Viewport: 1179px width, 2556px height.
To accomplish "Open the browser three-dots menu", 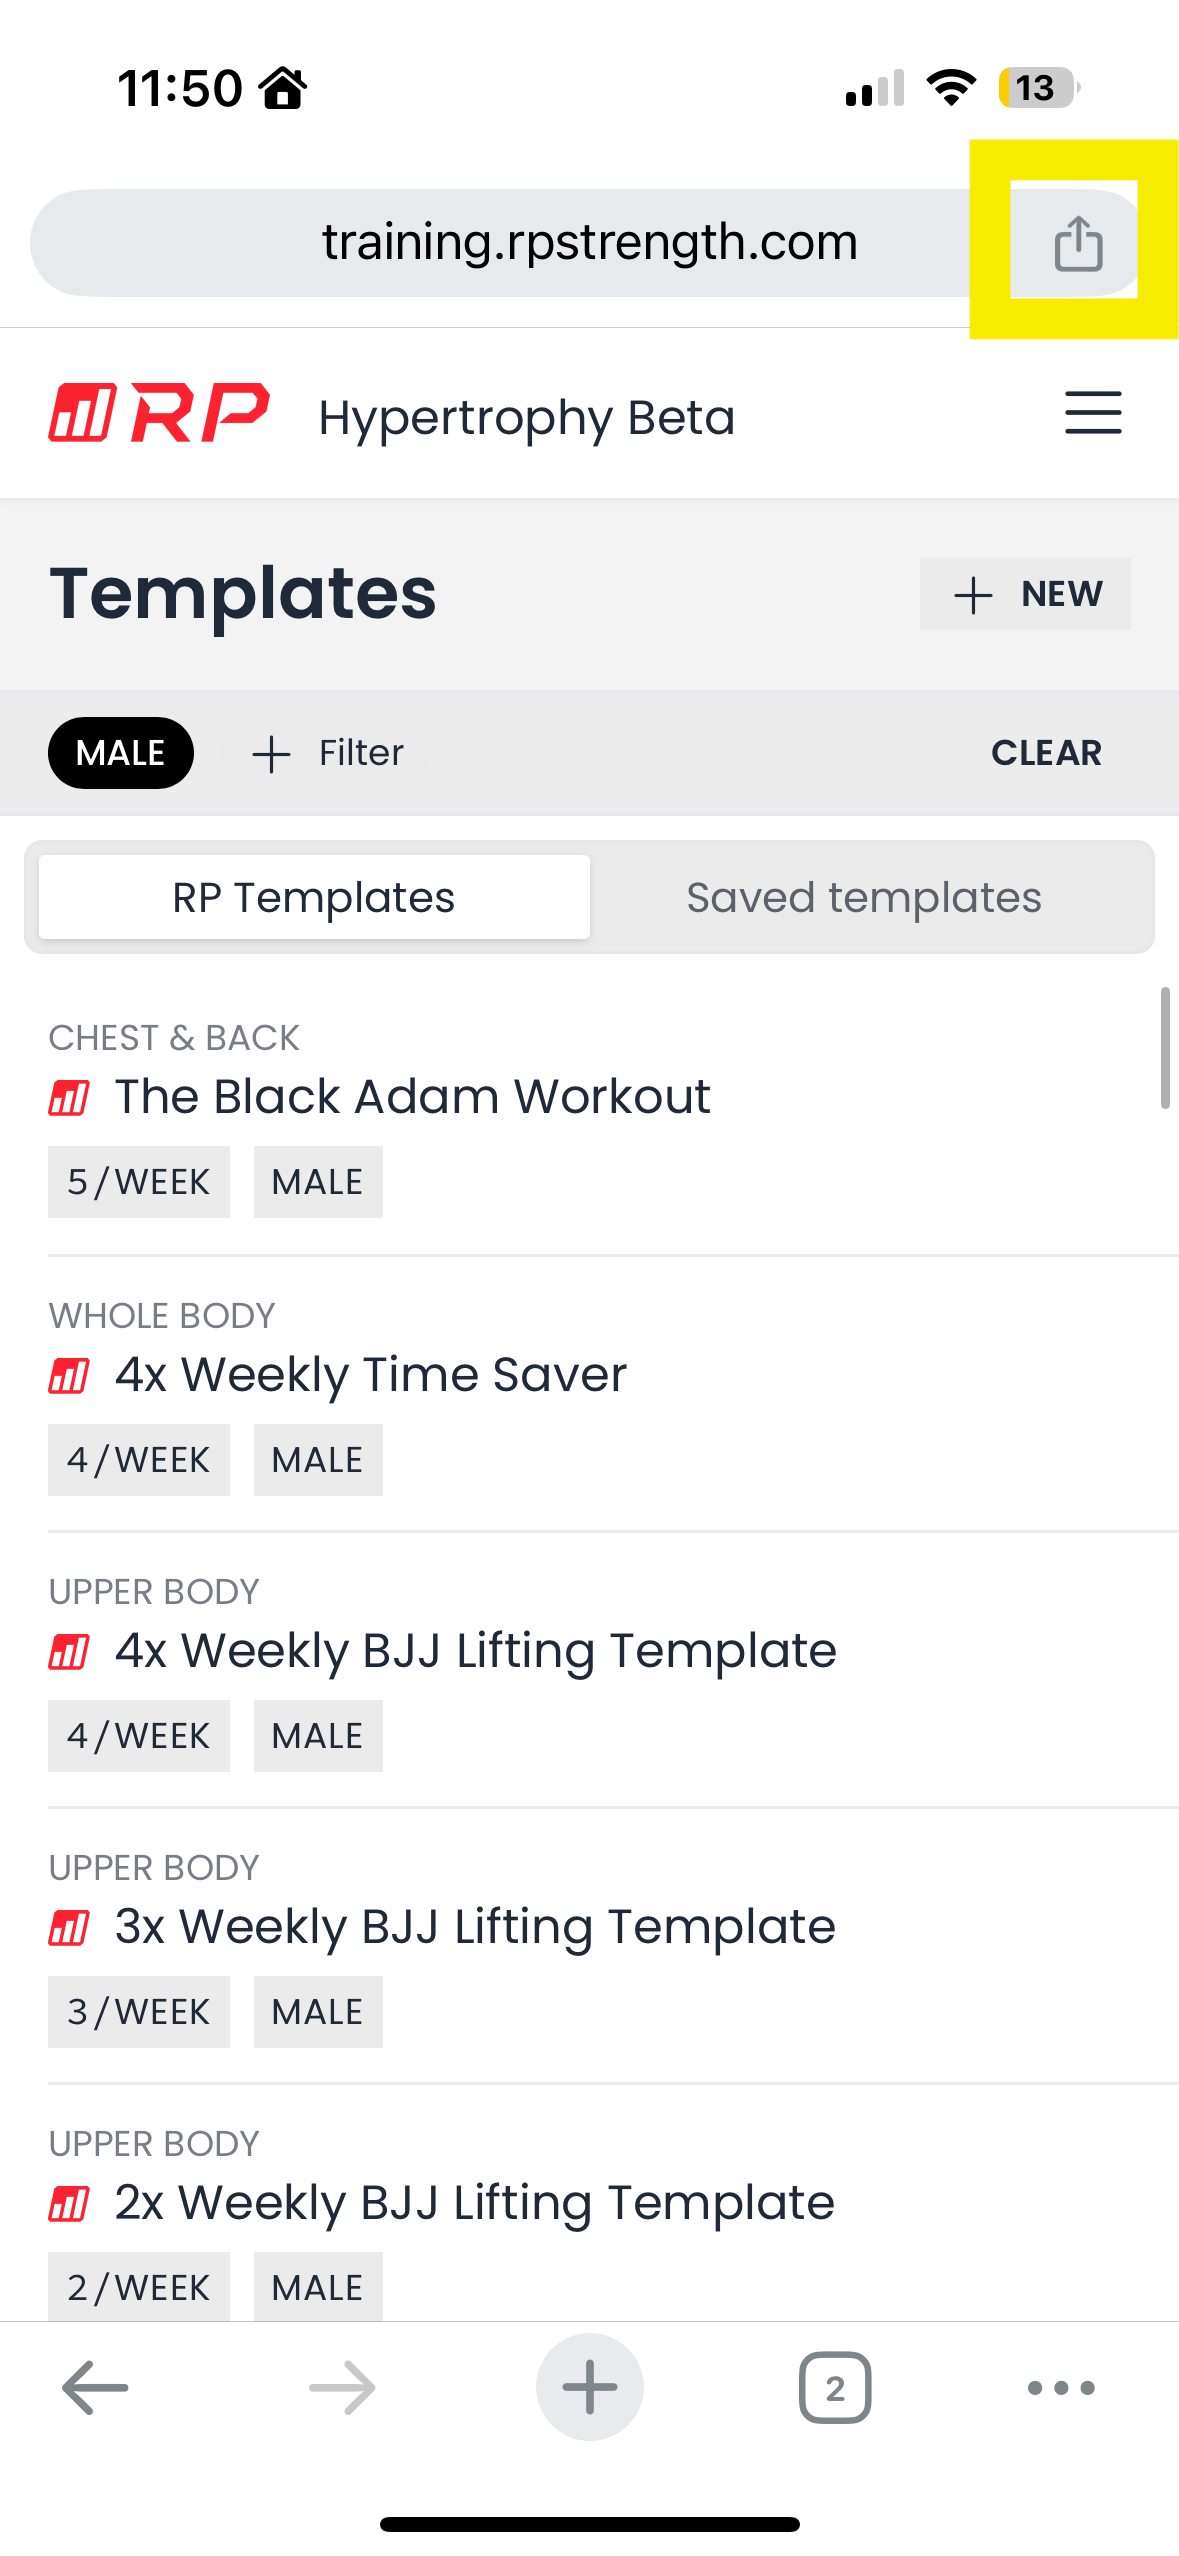I will click(x=1061, y=2388).
